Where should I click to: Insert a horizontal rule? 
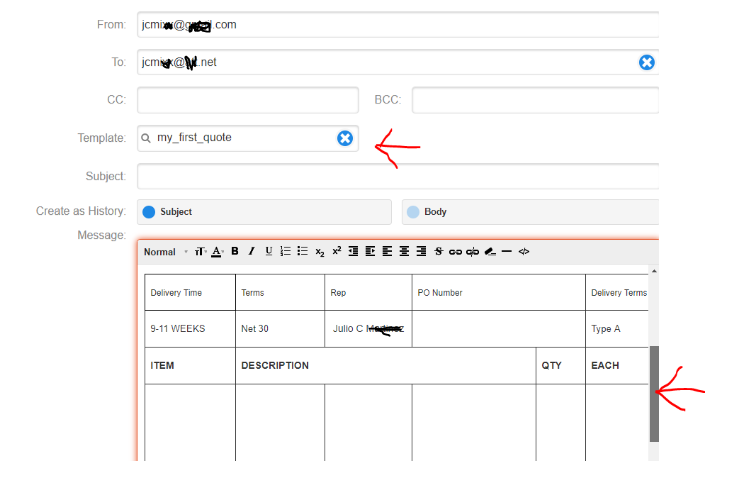507,251
